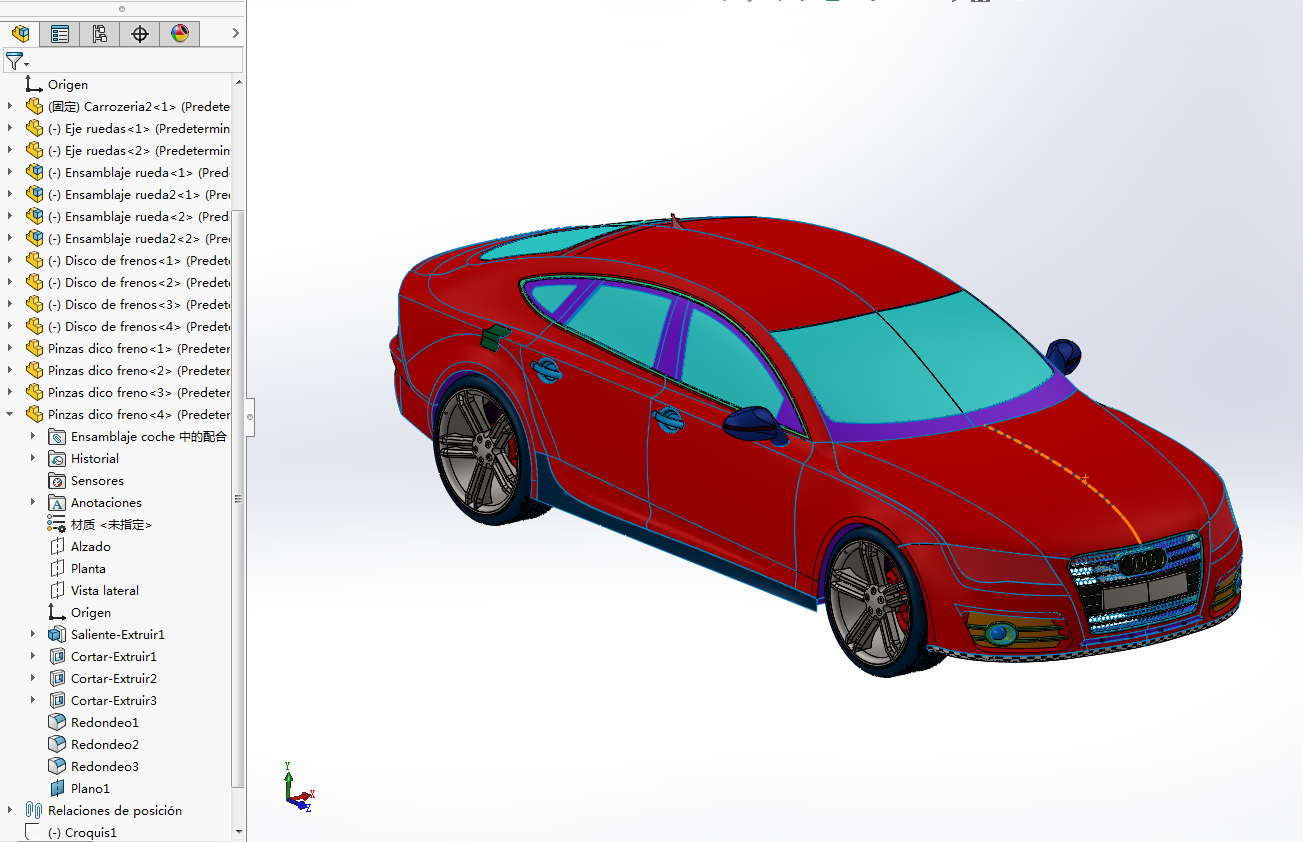Expand the Carrozeria2<1> component node
Viewport: 1303px width, 842px height.
click(11, 106)
